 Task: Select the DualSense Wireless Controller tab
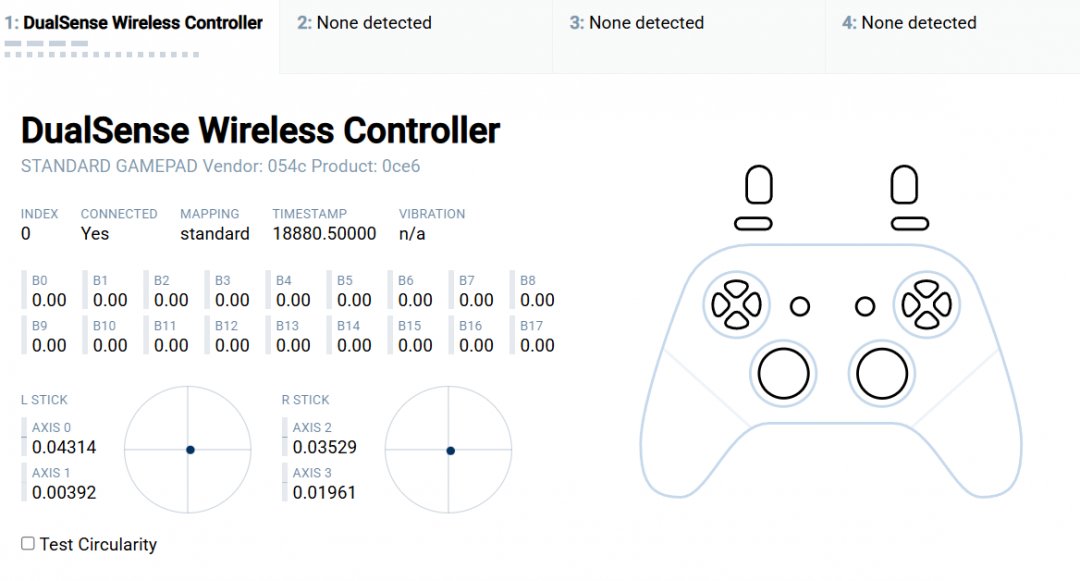134,23
